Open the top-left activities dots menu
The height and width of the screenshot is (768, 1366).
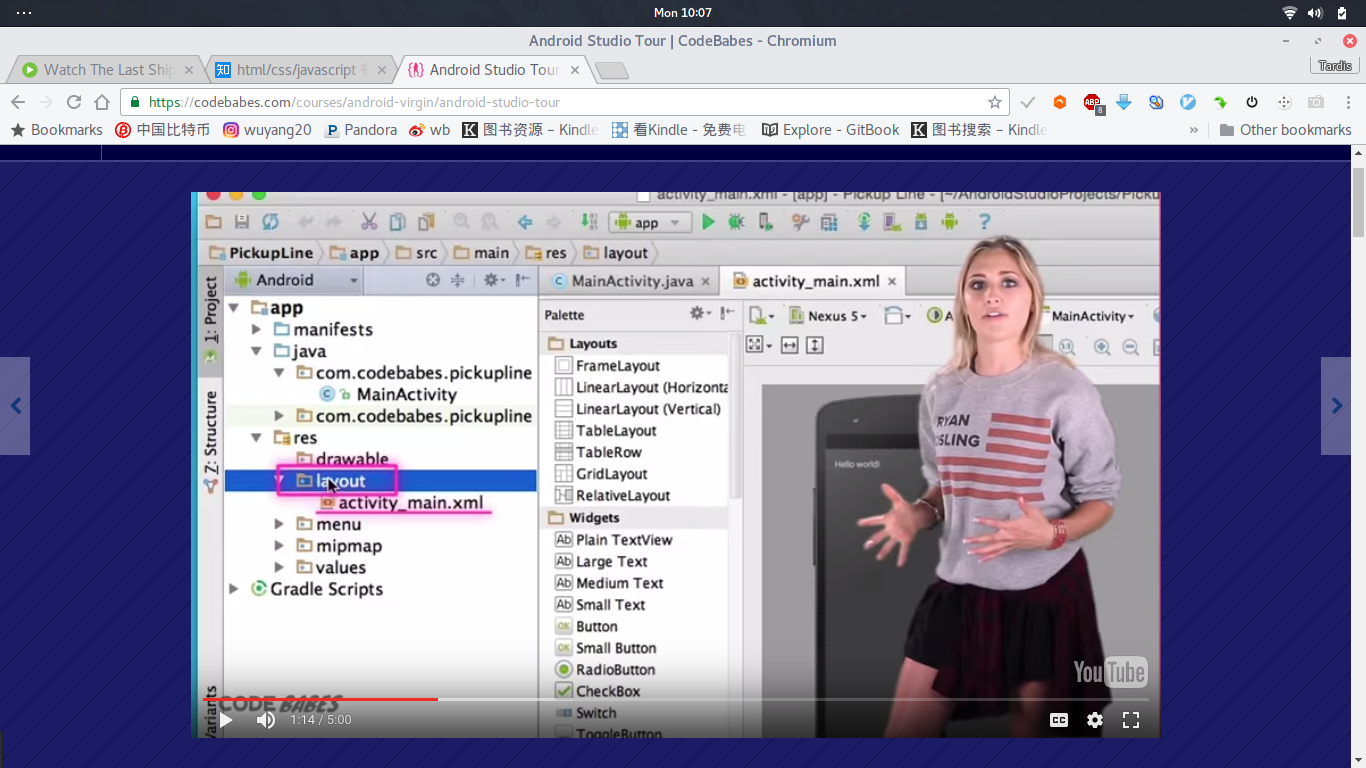point(24,13)
